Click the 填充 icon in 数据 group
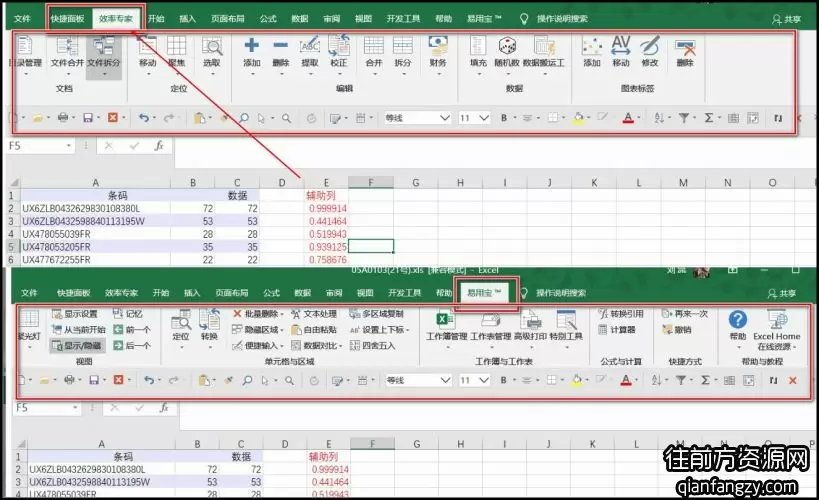Viewport: 819px width, 500px height. click(478, 45)
